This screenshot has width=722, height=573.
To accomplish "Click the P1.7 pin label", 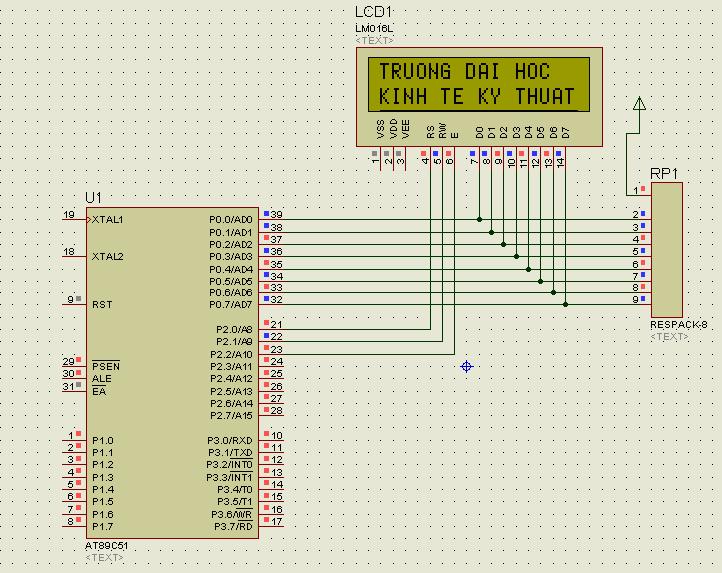I will pos(103,526).
